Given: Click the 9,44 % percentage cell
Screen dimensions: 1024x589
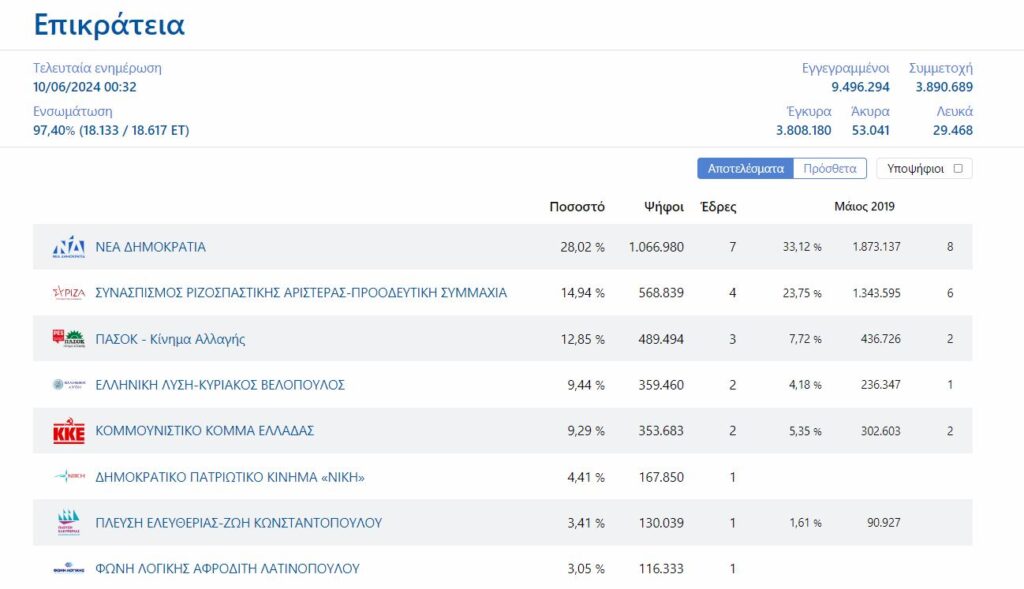Looking at the screenshot, I should point(586,385).
